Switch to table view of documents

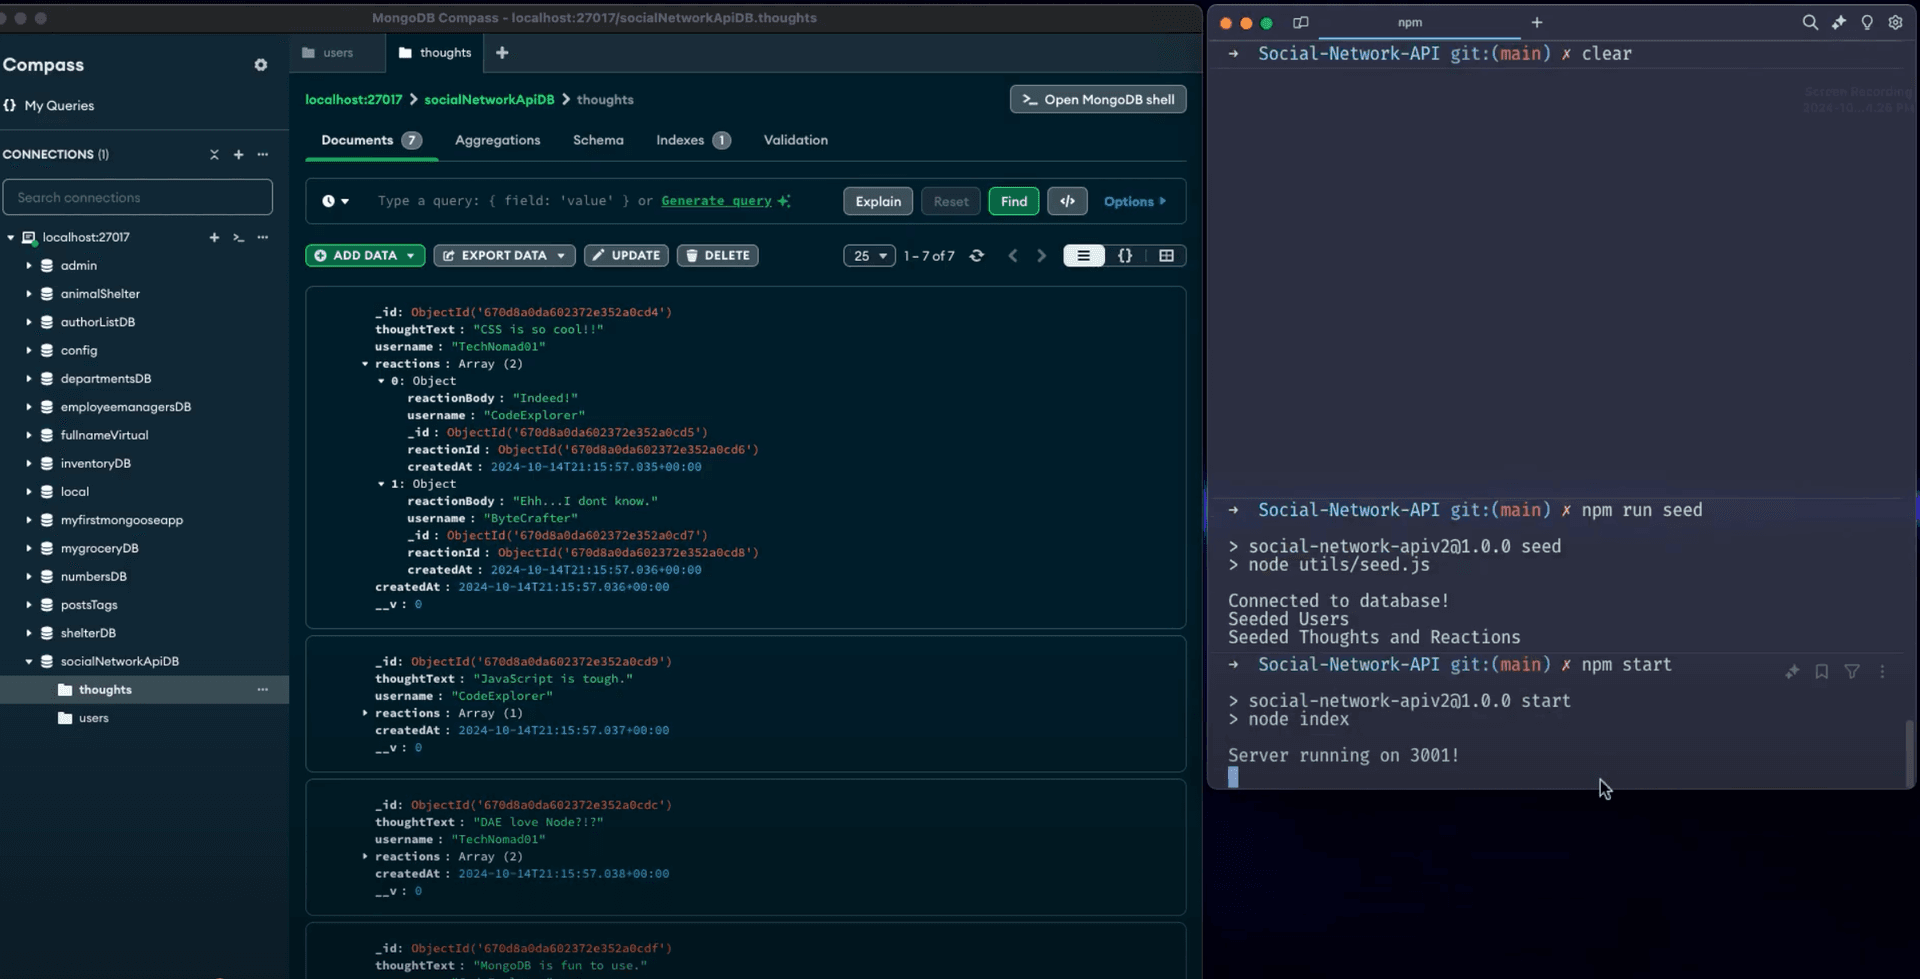pos(1166,256)
